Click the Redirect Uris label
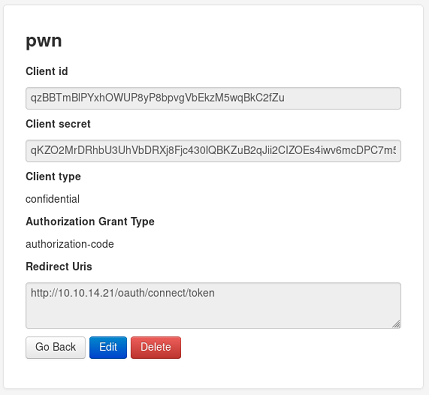 tap(59, 267)
